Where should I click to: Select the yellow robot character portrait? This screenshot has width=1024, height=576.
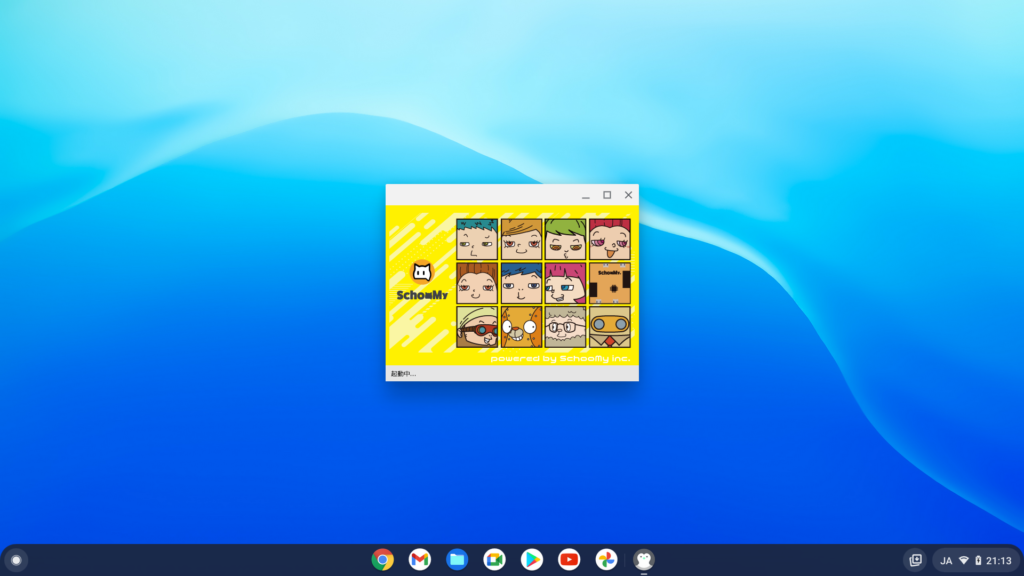[x=610, y=327]
